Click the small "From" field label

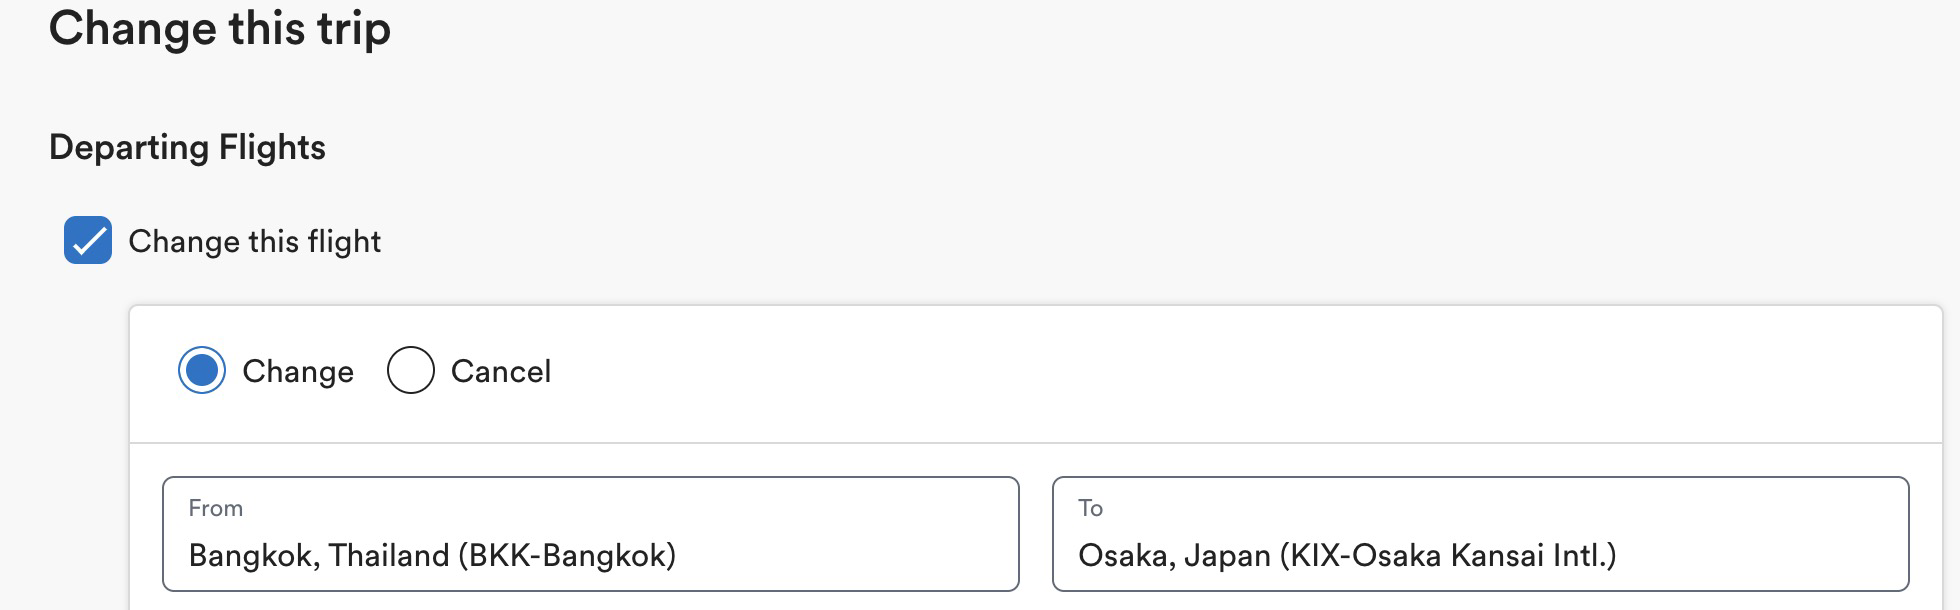(x=215, y=508)
